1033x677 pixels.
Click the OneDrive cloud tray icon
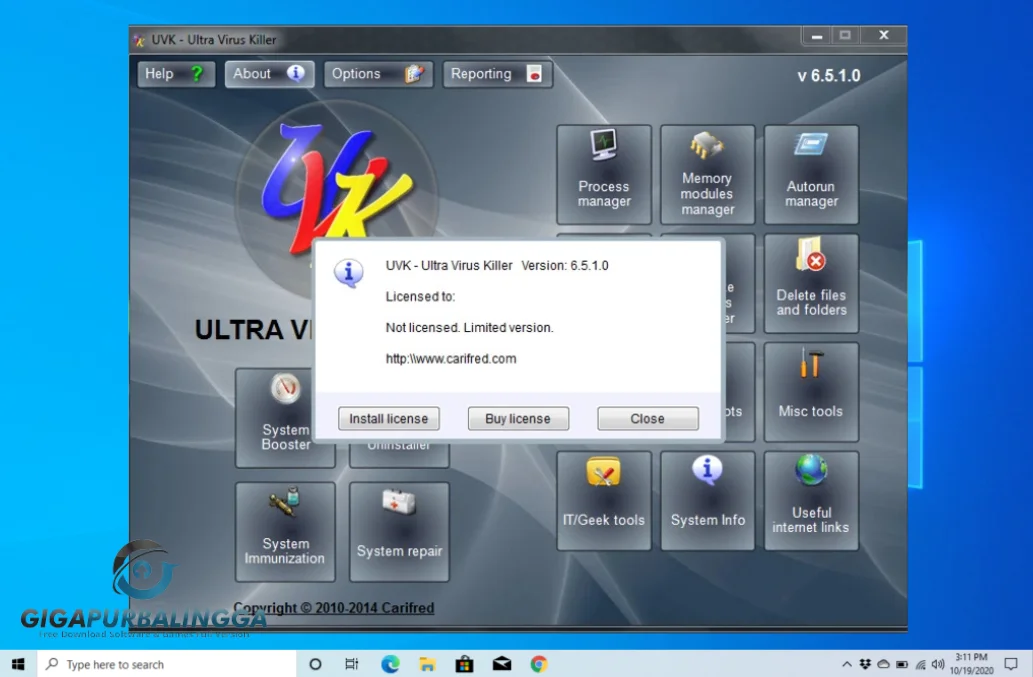point(883,664)
